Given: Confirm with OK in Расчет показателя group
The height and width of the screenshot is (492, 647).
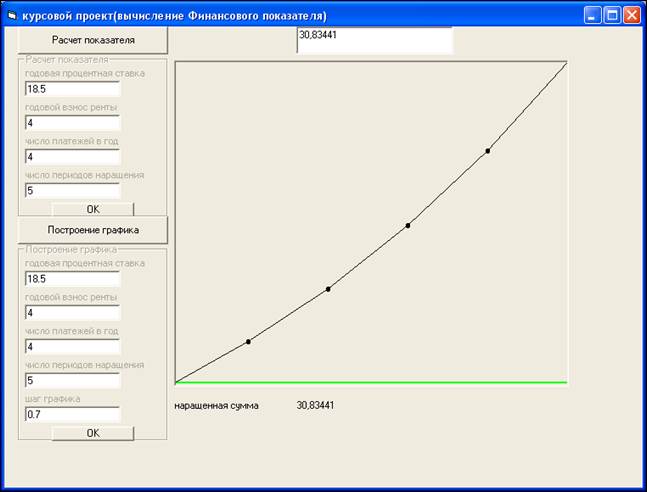Looking at the screenshot, I should click(x=93, y=210).
